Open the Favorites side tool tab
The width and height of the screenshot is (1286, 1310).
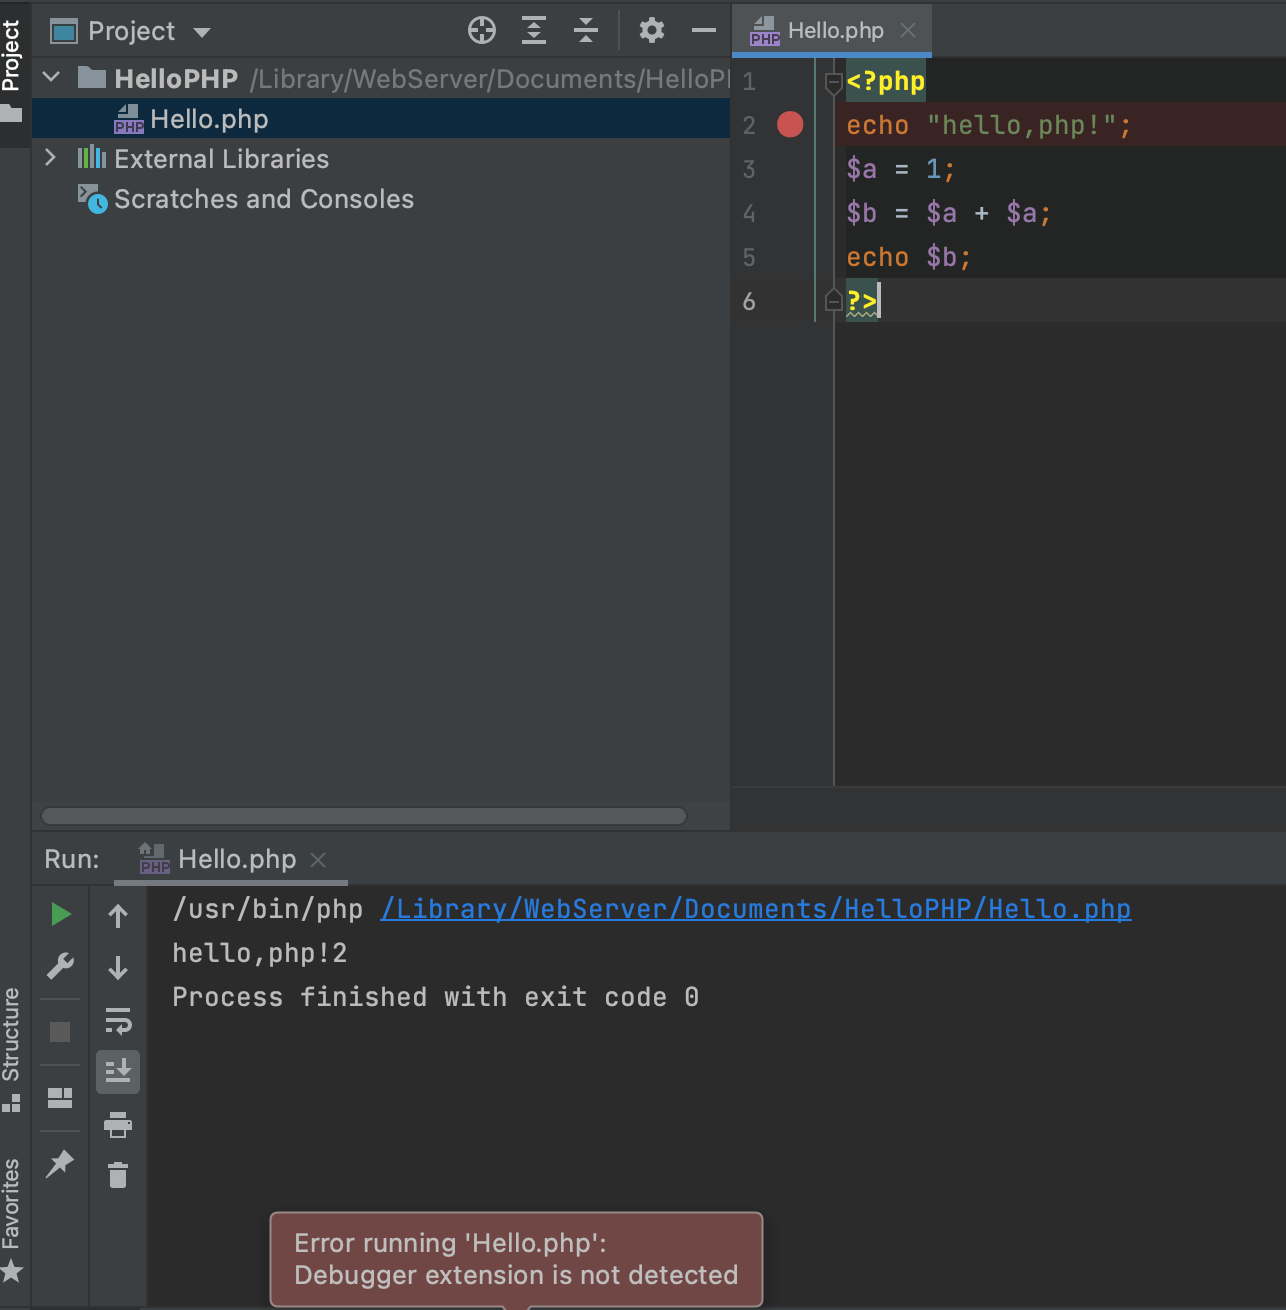pyautogui.click(x=12, y=1220)
